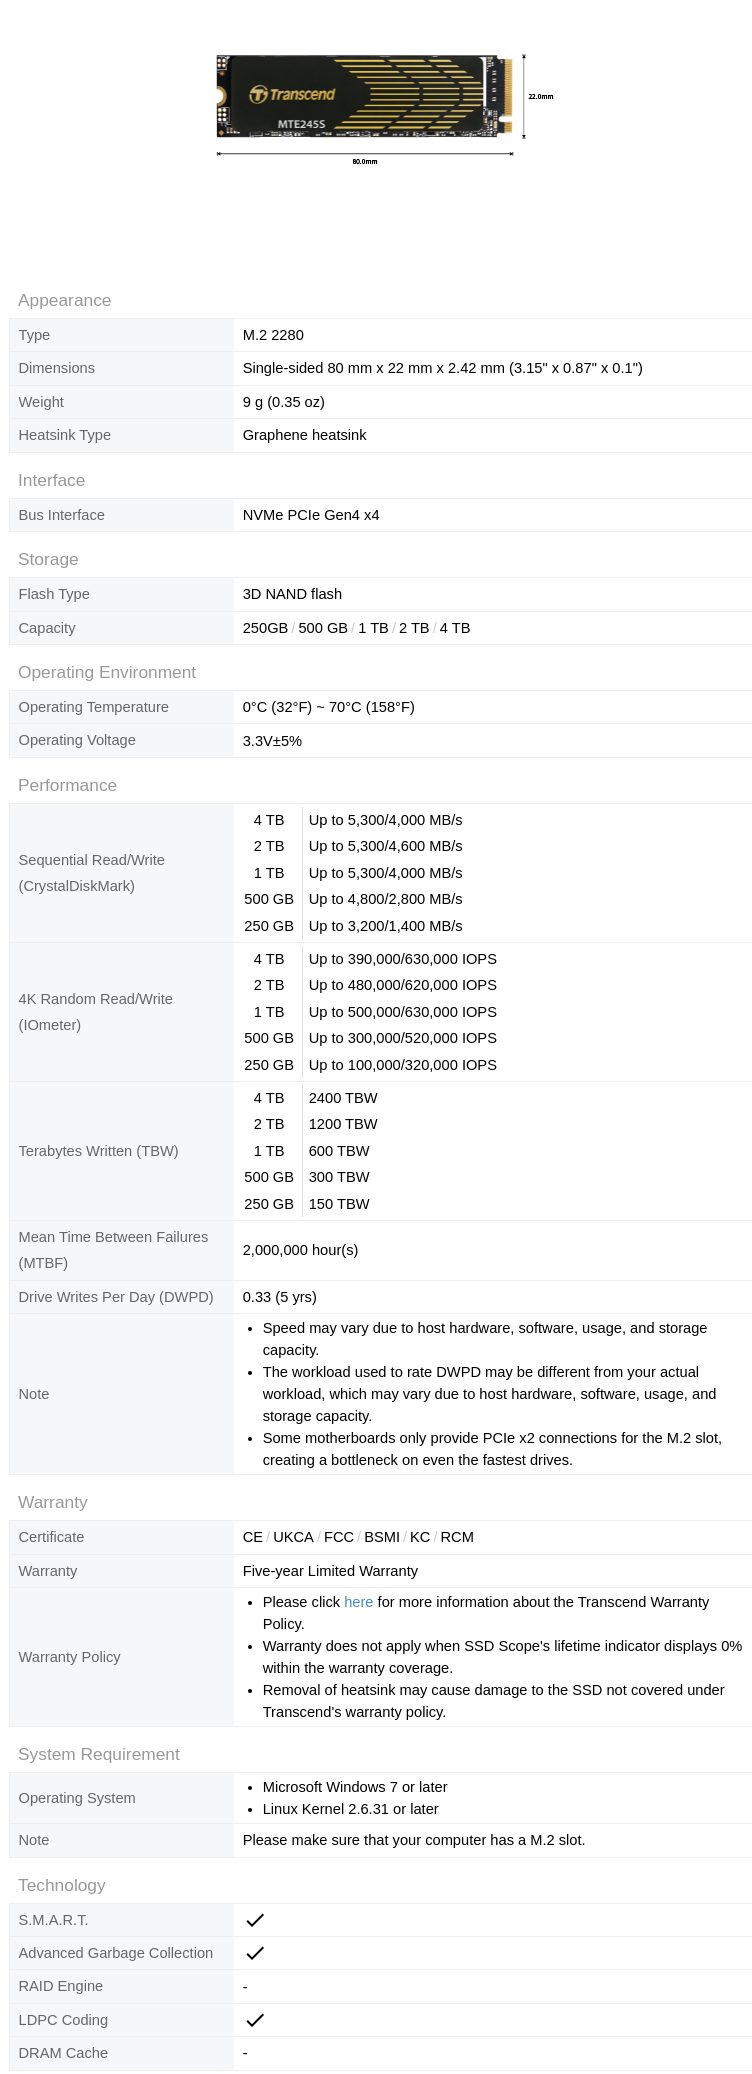Click 'Up to 300,000/520,000 IOPS' value
The image size is (752, 2074).
coord(402,1038)
